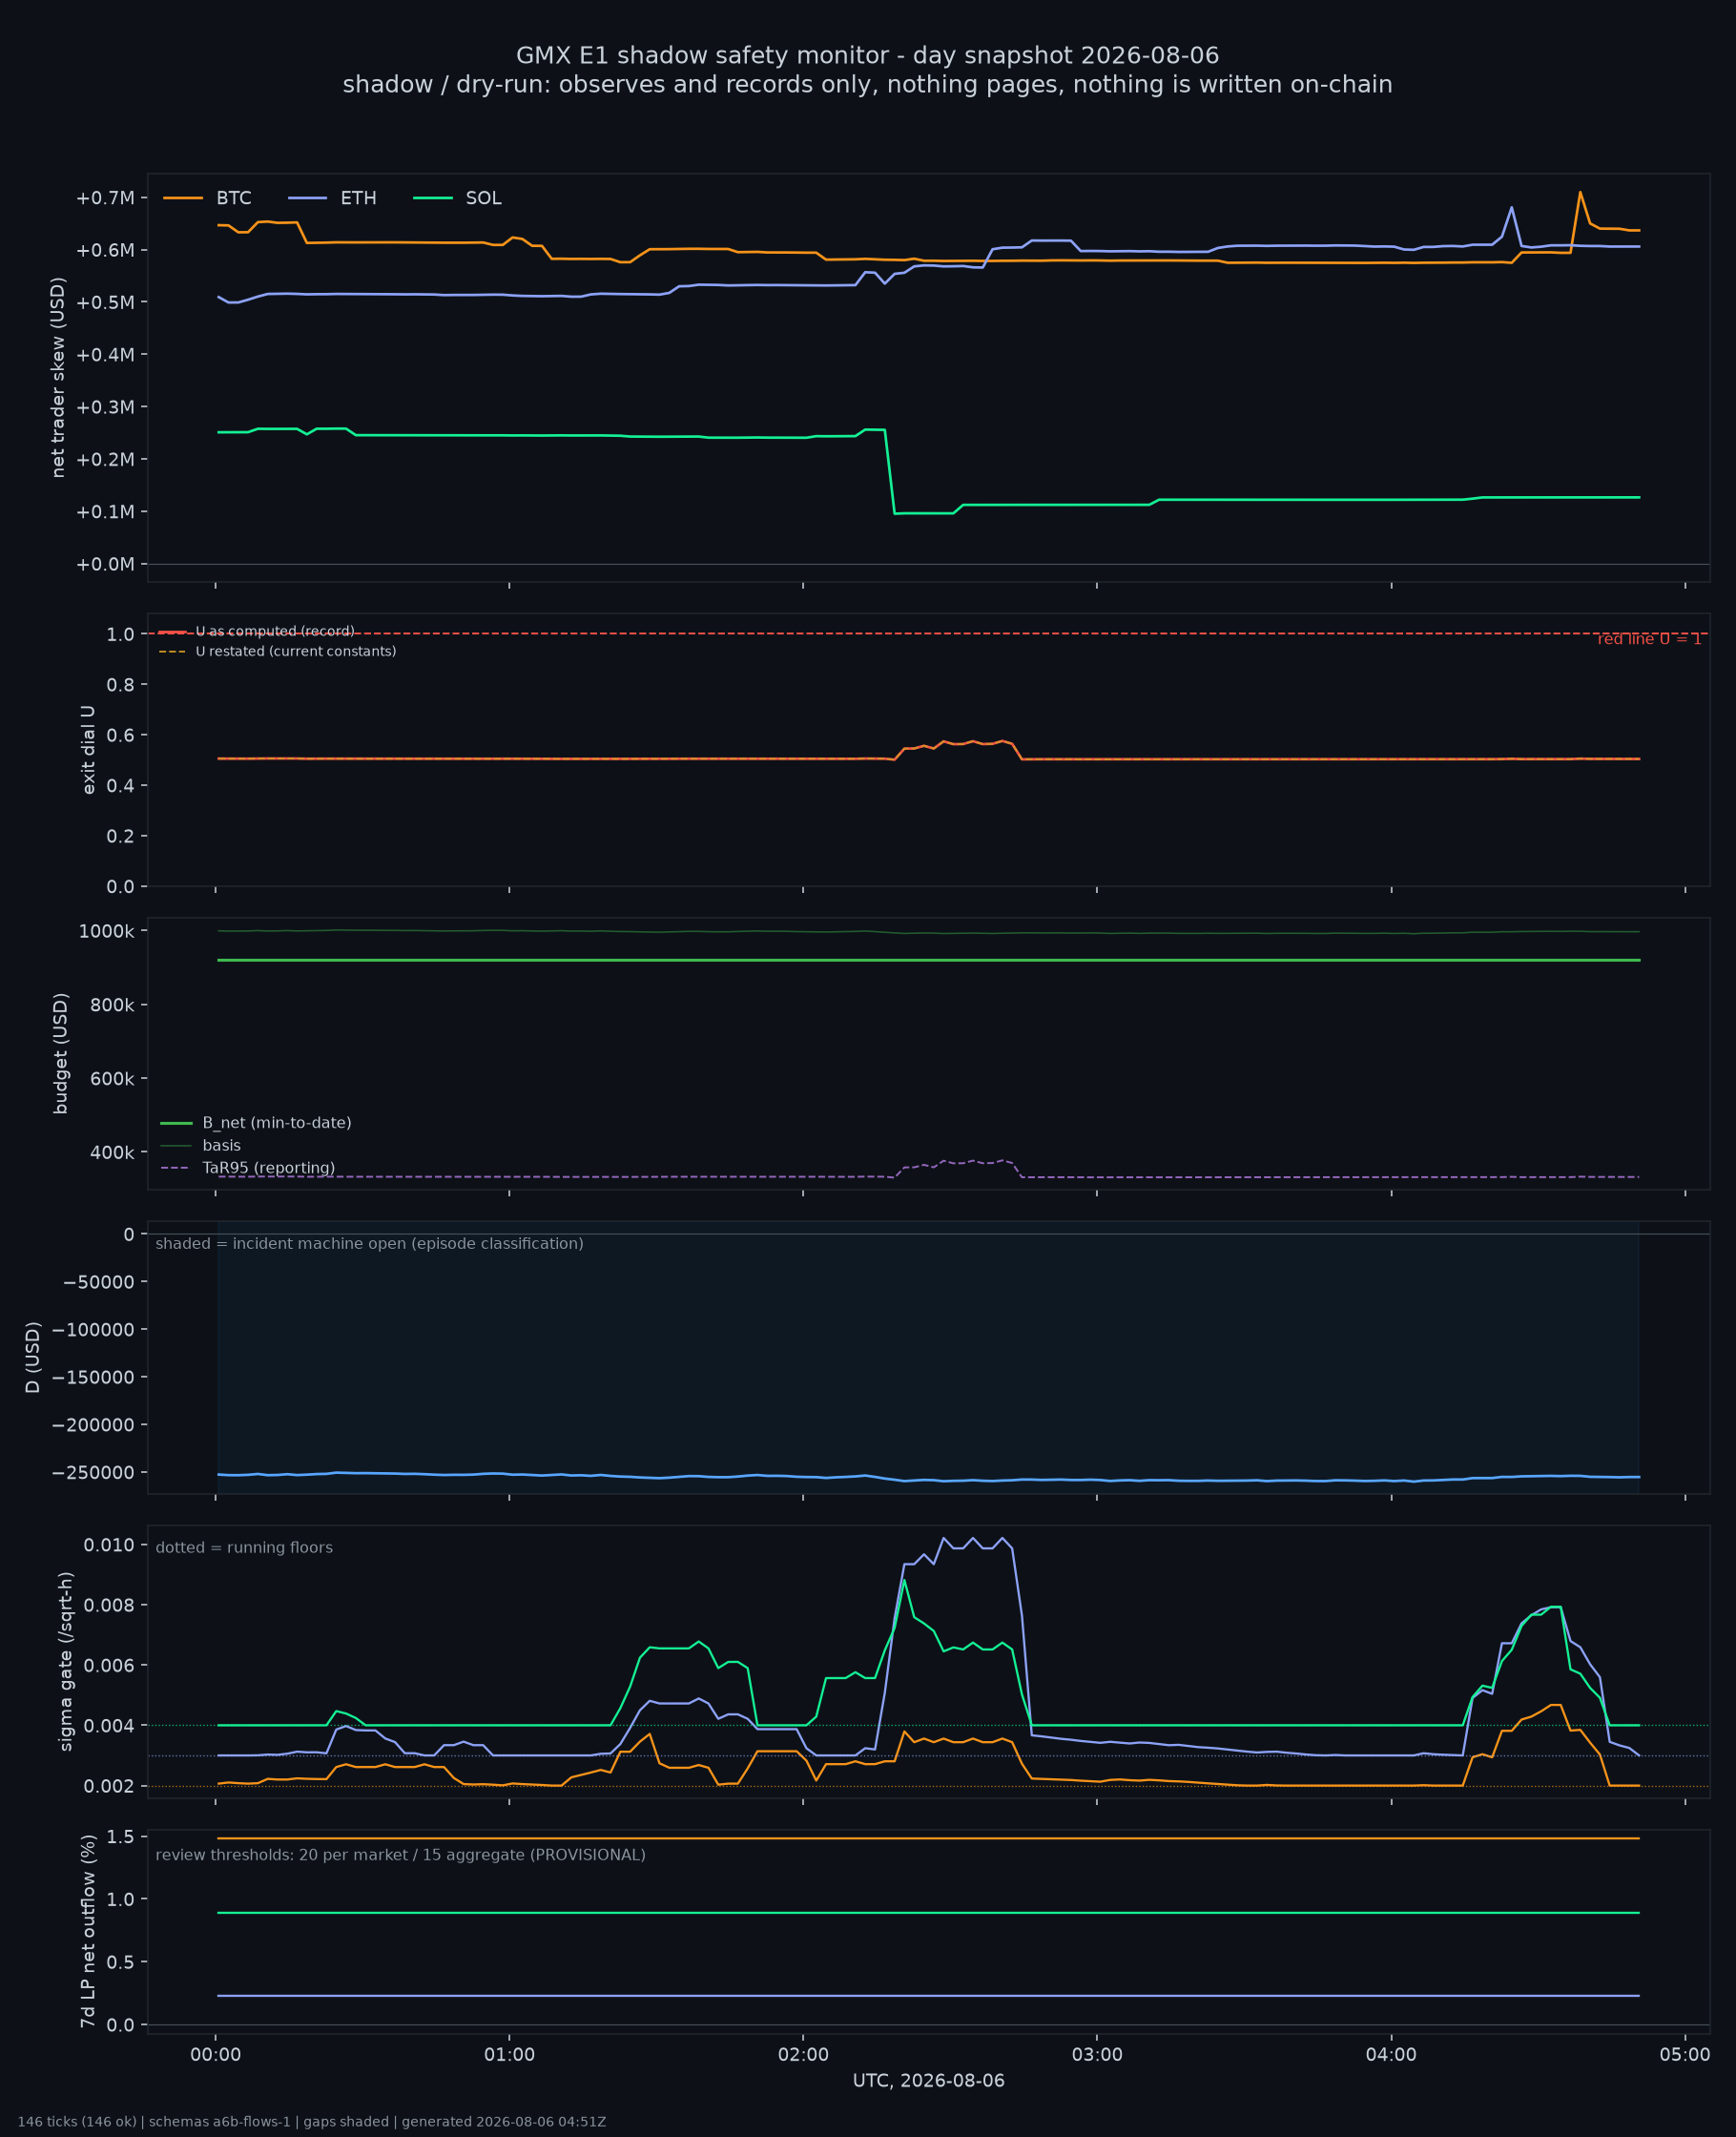Click the 0.5 tick on LP outflow axis
1736x2137 pixels.
[x=121, y=1963]
